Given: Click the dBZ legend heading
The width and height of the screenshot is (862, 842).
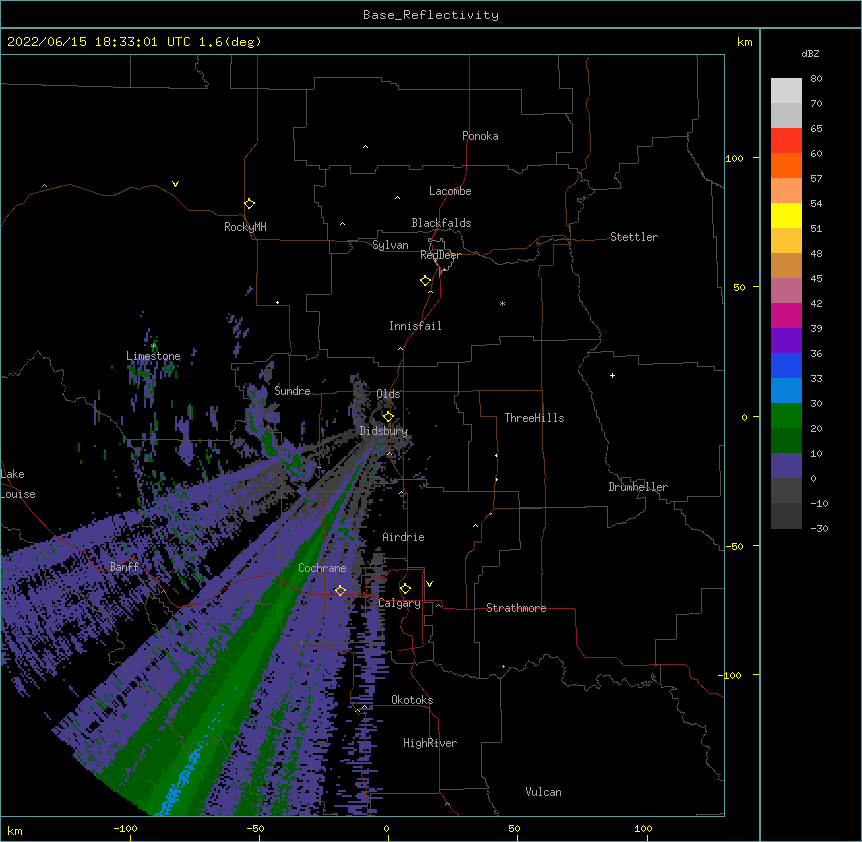Looking at the screenshot, I should click(x=810, y=53).
